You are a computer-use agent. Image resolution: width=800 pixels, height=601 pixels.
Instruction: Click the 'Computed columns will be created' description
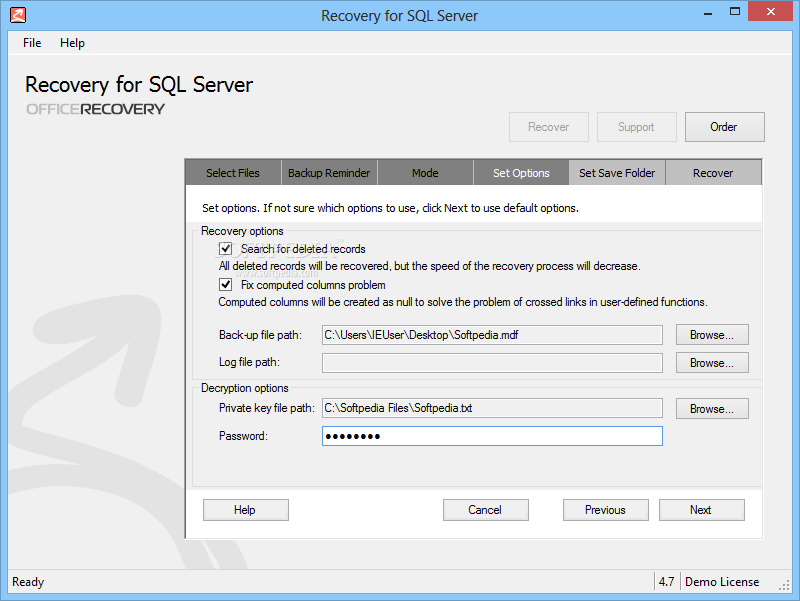tap(463, 302)
